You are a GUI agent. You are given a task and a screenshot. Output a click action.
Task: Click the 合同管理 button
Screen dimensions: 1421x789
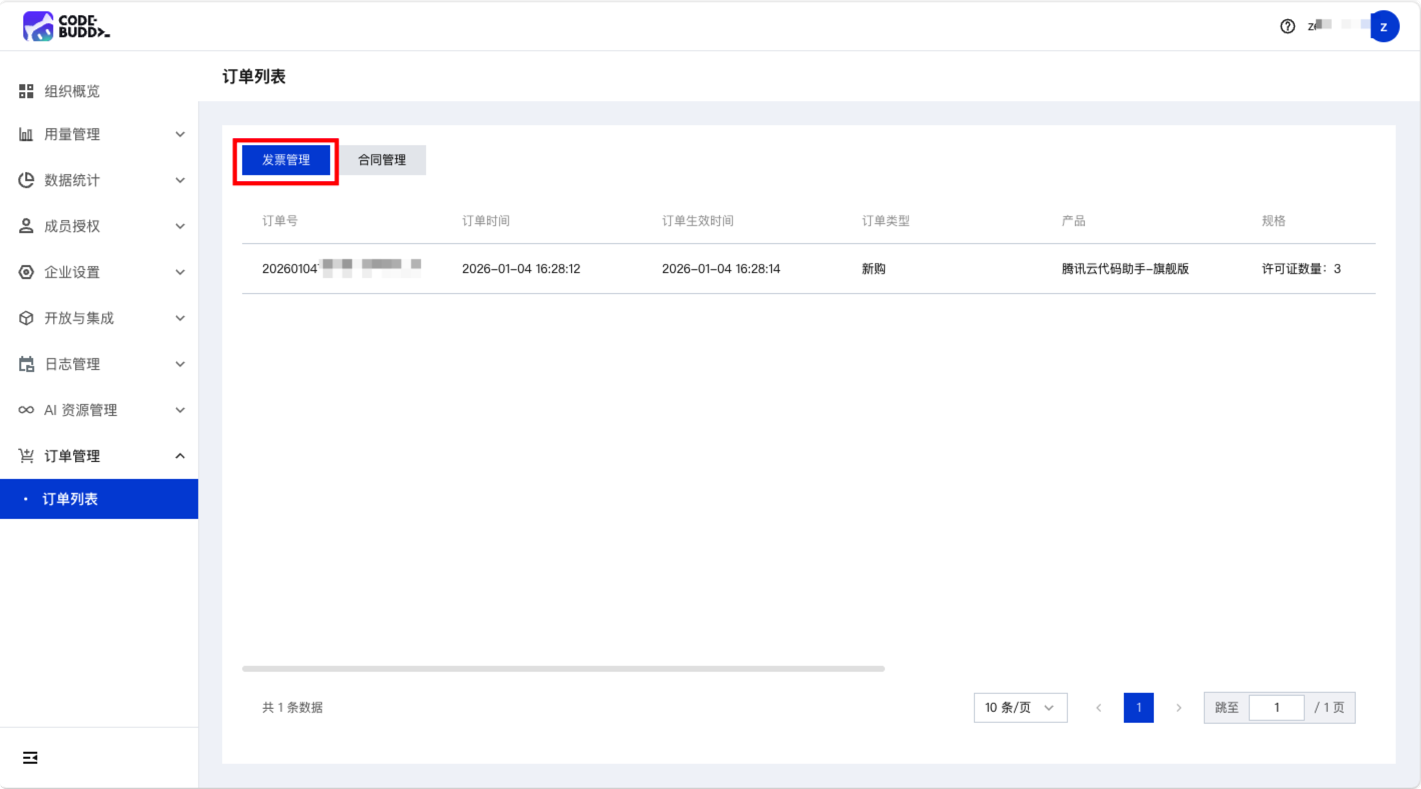pyautogui.click(x=382, y=160)
